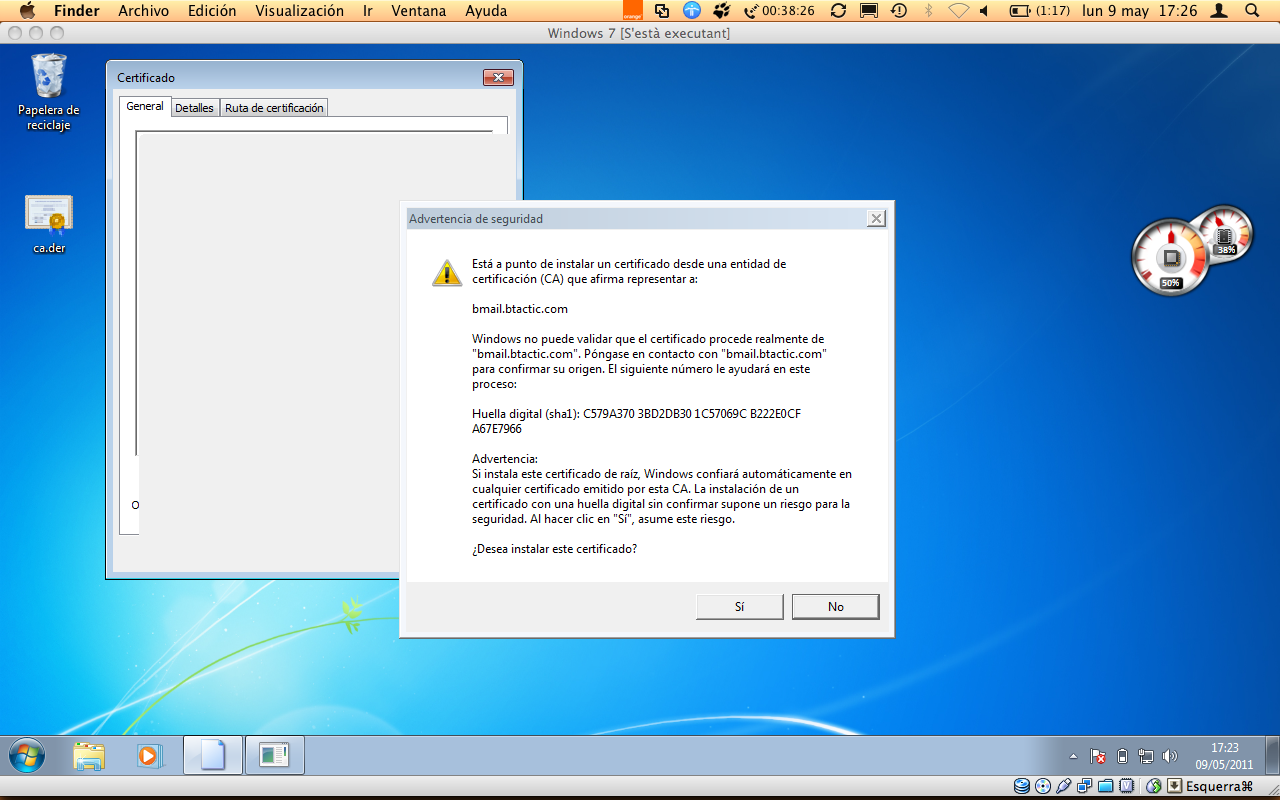Click the VirtualBox keyboard capture indicator
The width and height of the screenshot is (1280, 800).
tap(1175, 787)
